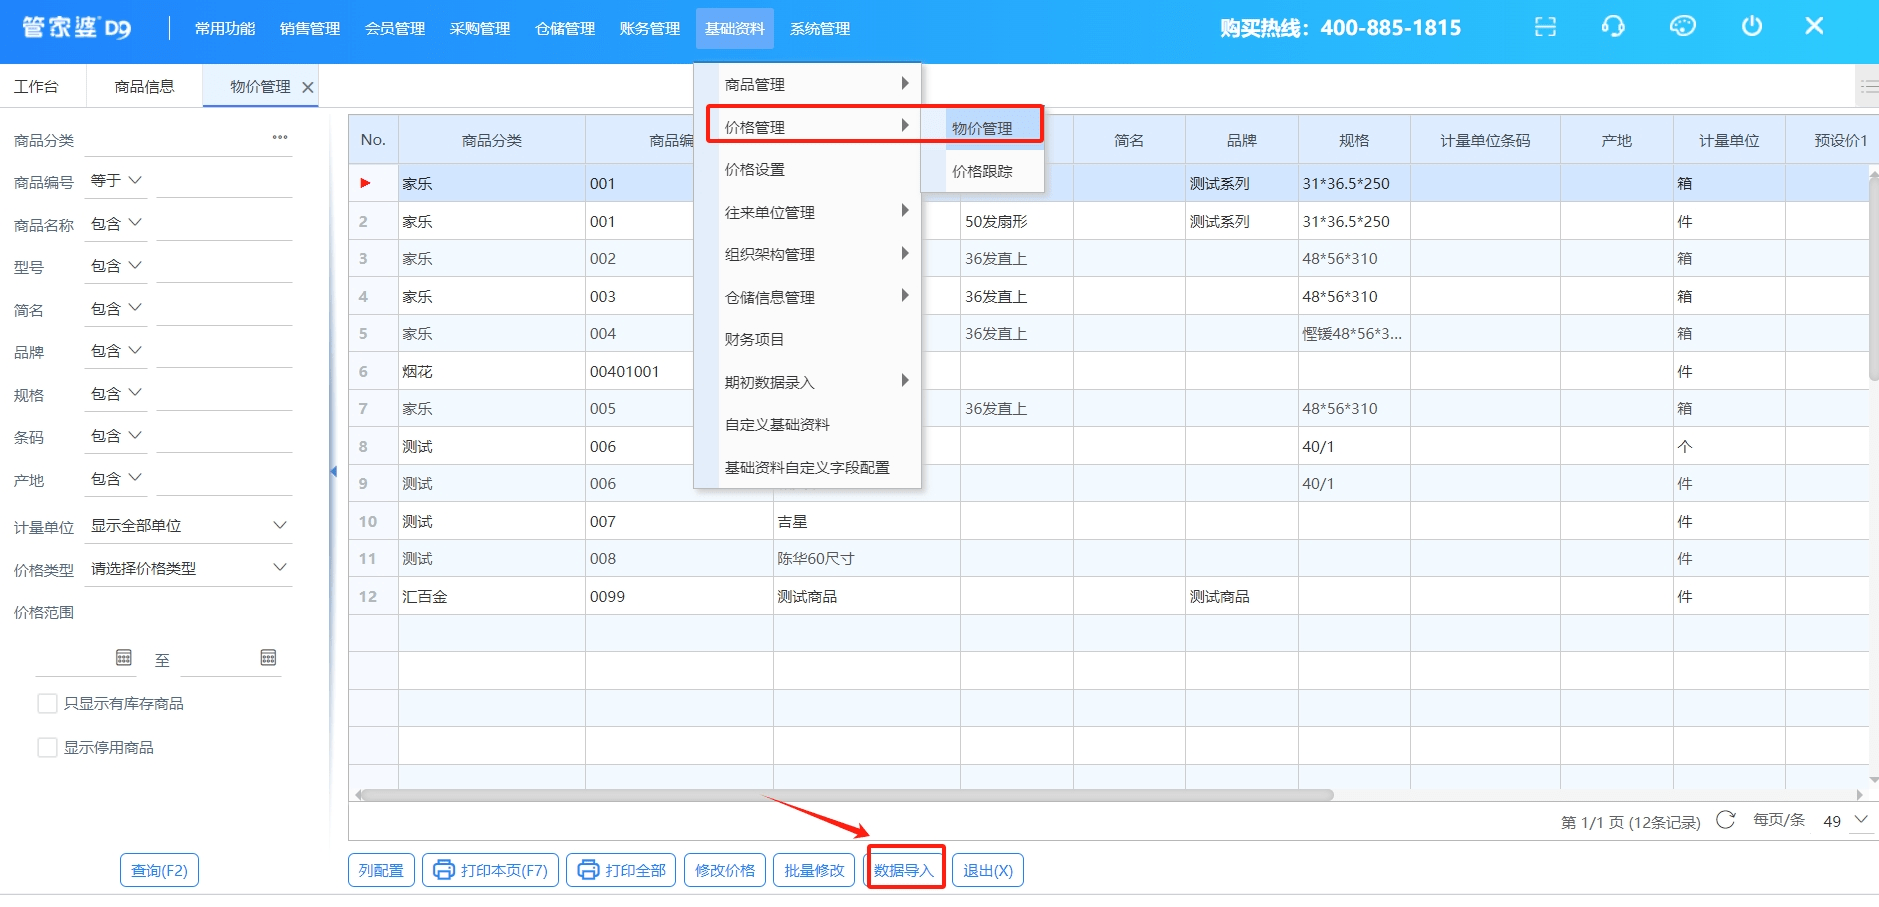
Task: Click the 数据导入 button
Action: tap(904, 870)
